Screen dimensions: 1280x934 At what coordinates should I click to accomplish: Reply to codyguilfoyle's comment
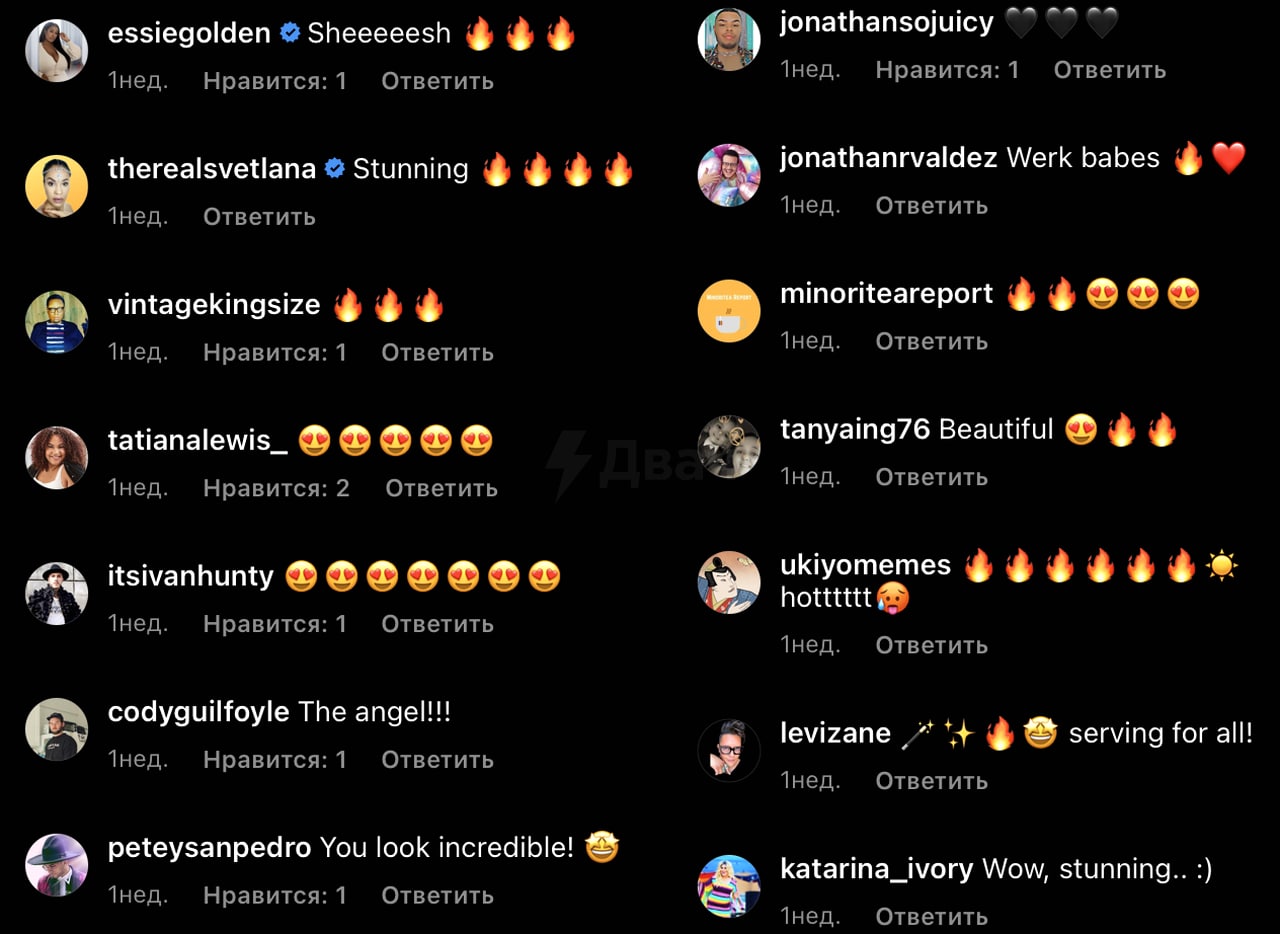437,760
